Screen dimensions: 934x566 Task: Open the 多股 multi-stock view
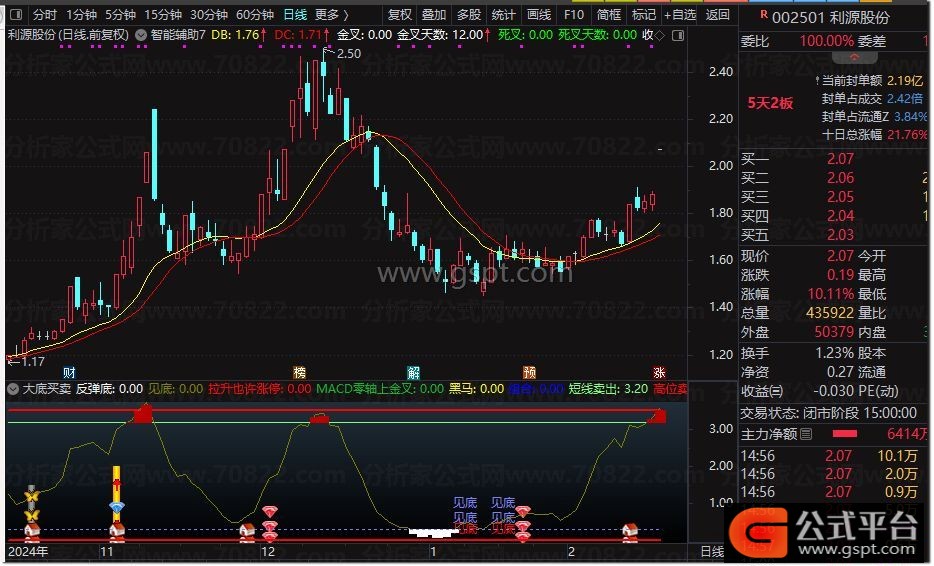point(469,14)
